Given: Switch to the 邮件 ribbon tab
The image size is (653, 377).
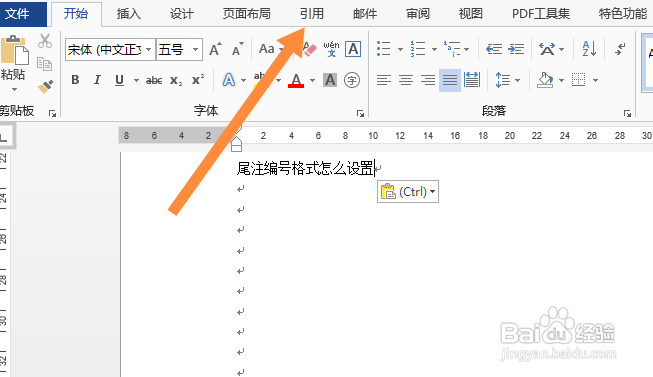Looking at the screenshot, I should 365,14.
